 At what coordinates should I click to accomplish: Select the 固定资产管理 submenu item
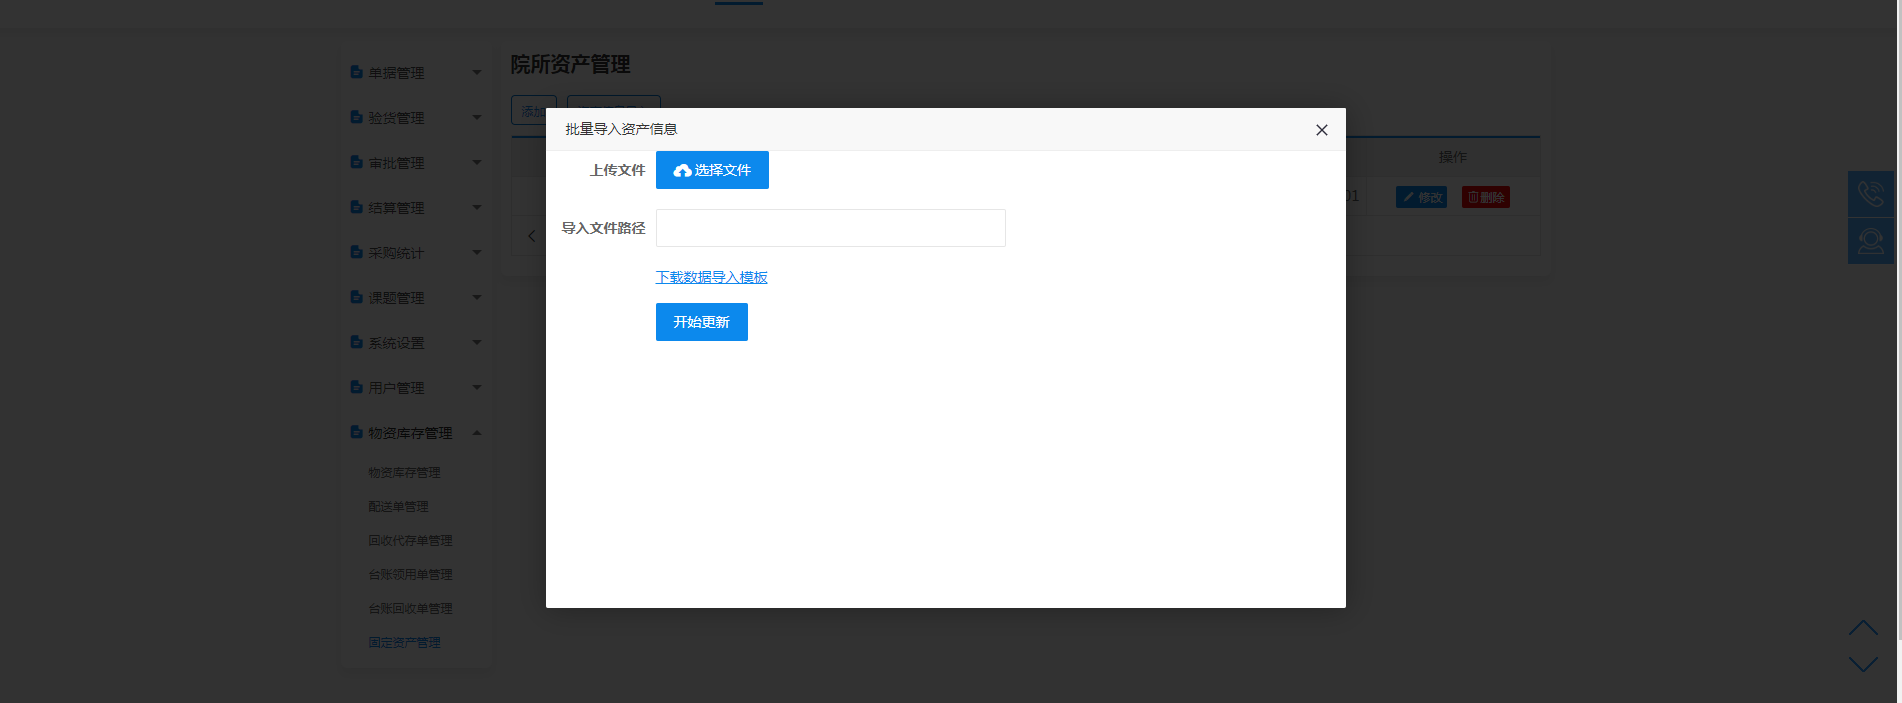coord(404,643)
